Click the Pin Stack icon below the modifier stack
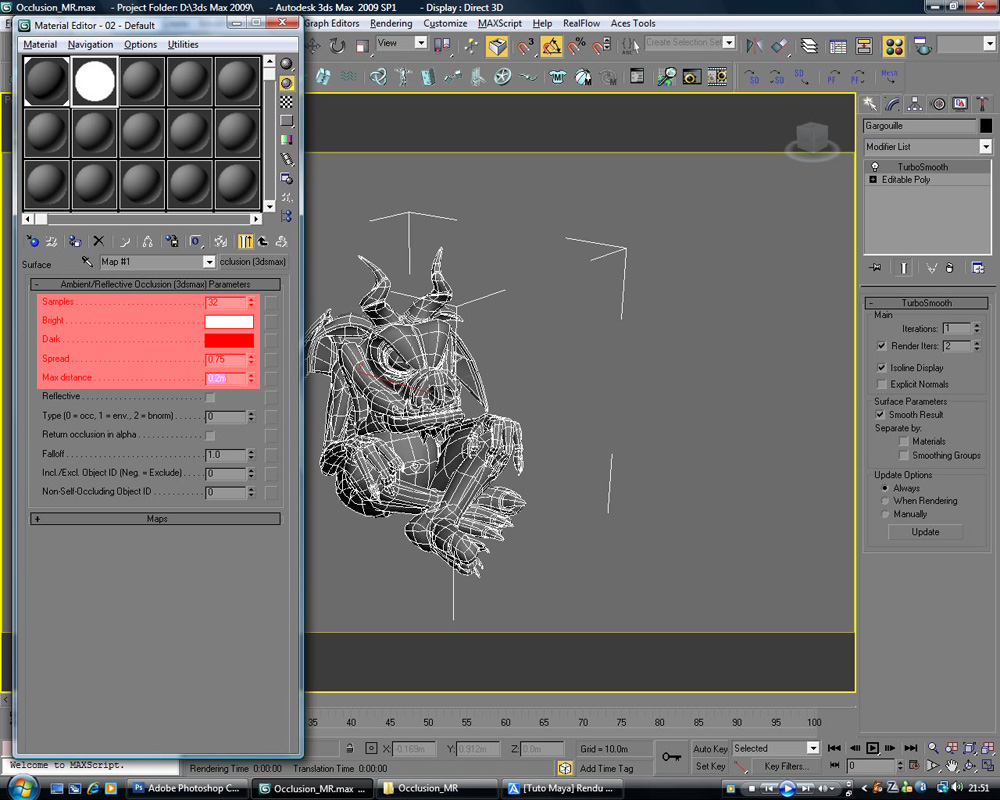This screenshot has width=1000, height=800. (x=875, y=267)
